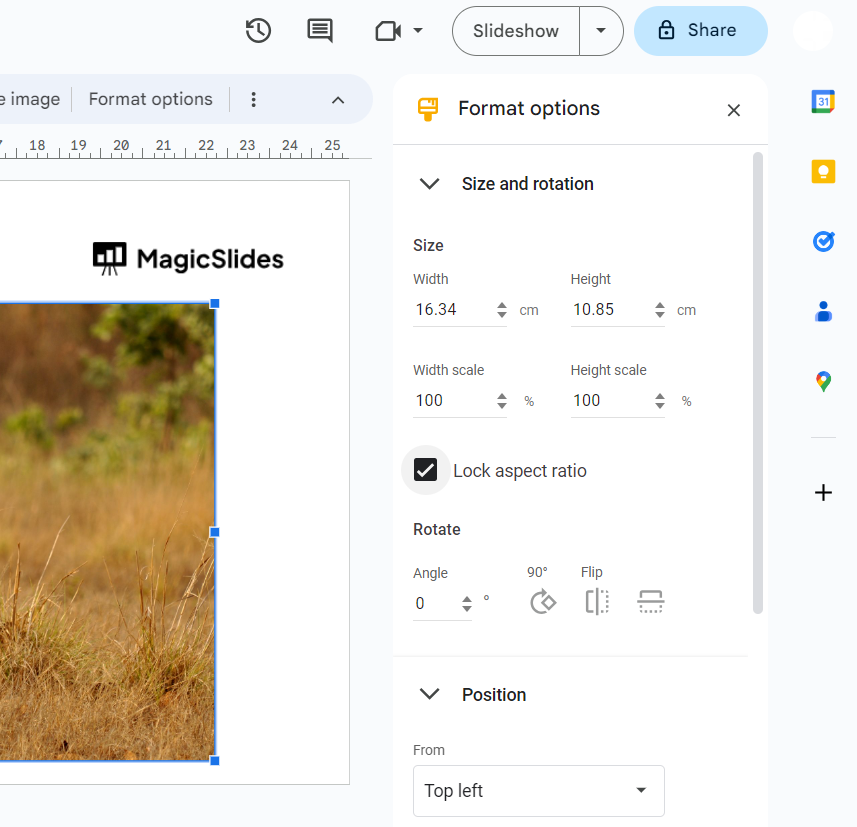The width and height of the screenshot is (857, 827).
Task: Open Google Calendar side panel
Action: click(823, 101)
